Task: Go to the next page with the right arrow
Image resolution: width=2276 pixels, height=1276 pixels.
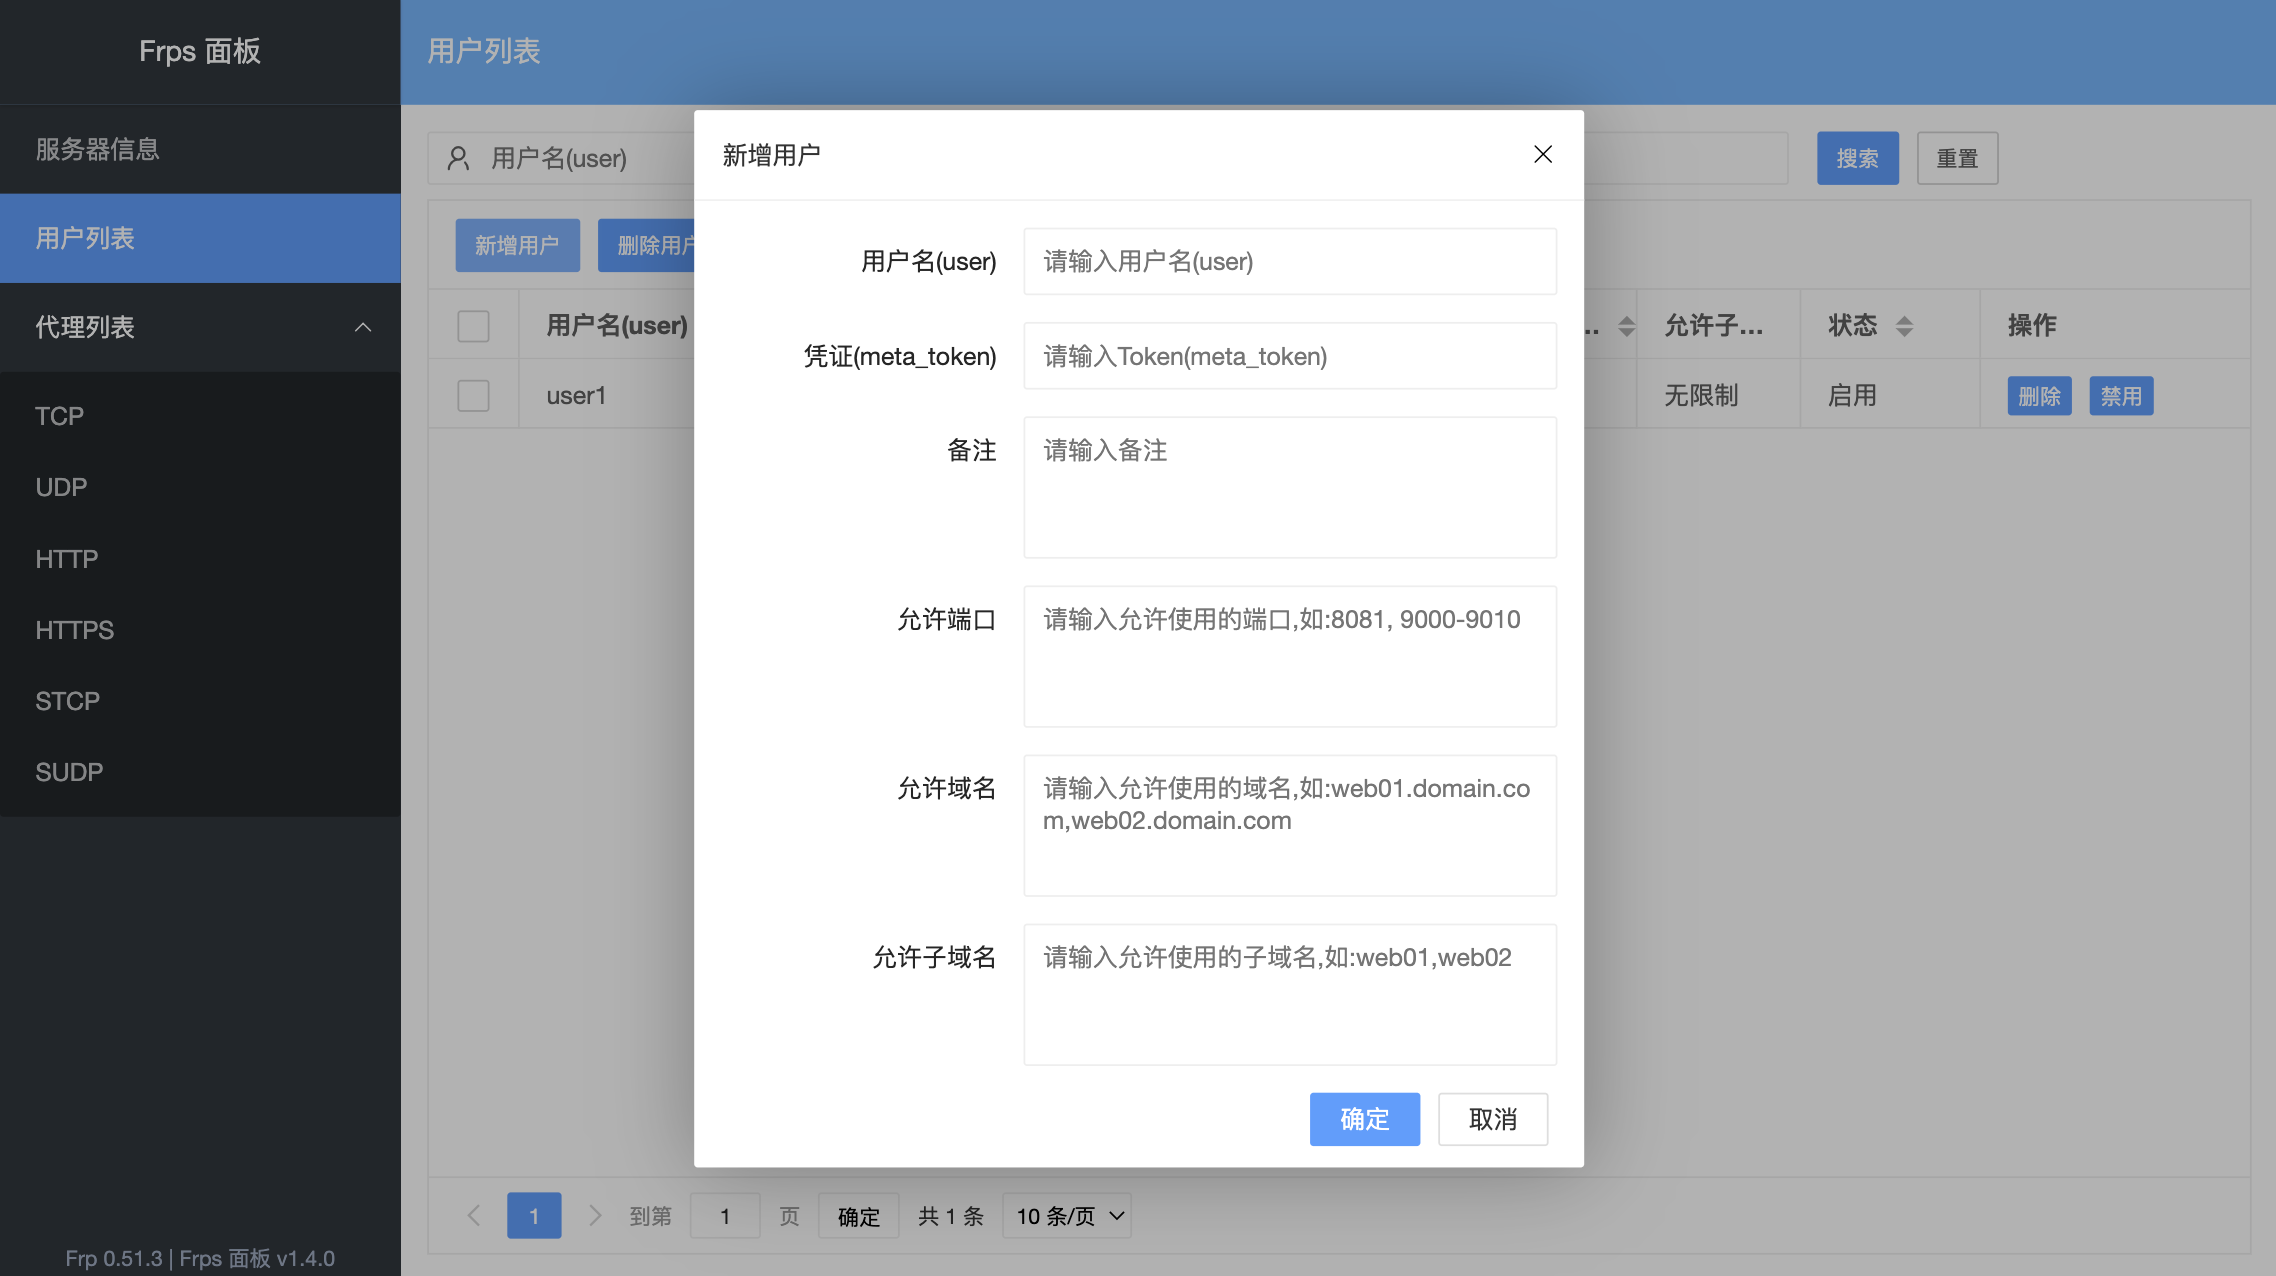Action: pyautogui.click(x=595, y=1215)
